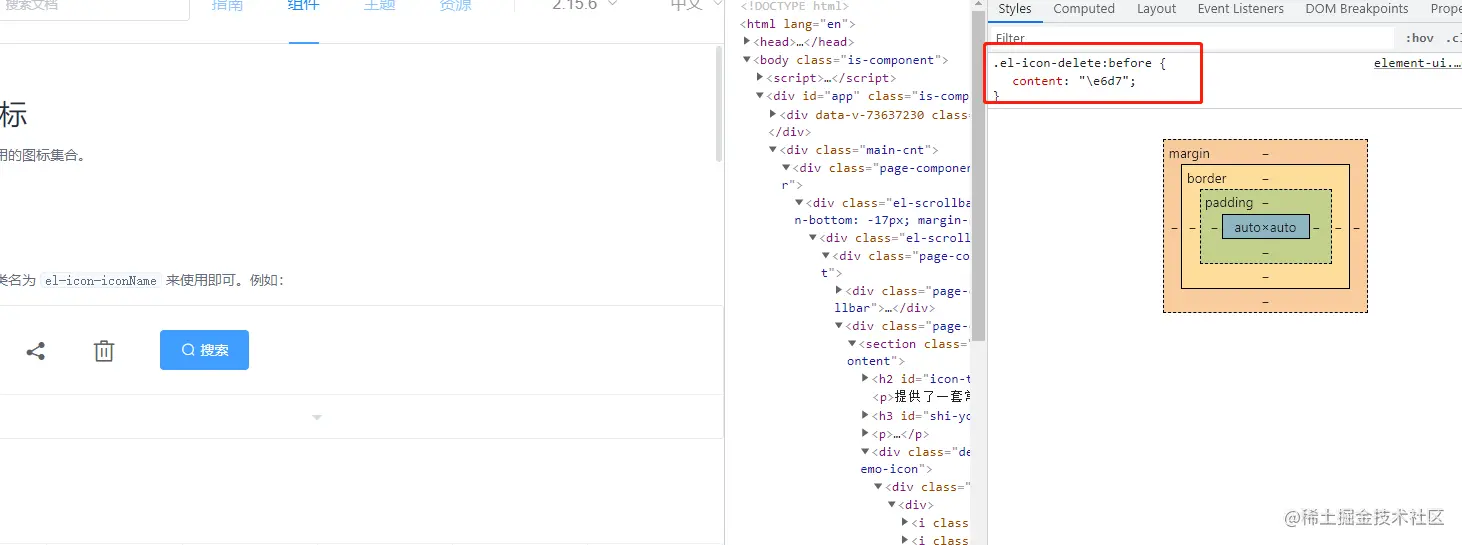Focus the 搜索文档 search field
Image resolution: width=1462 pixels, height=545 pixels.
(x=95, y=8)
